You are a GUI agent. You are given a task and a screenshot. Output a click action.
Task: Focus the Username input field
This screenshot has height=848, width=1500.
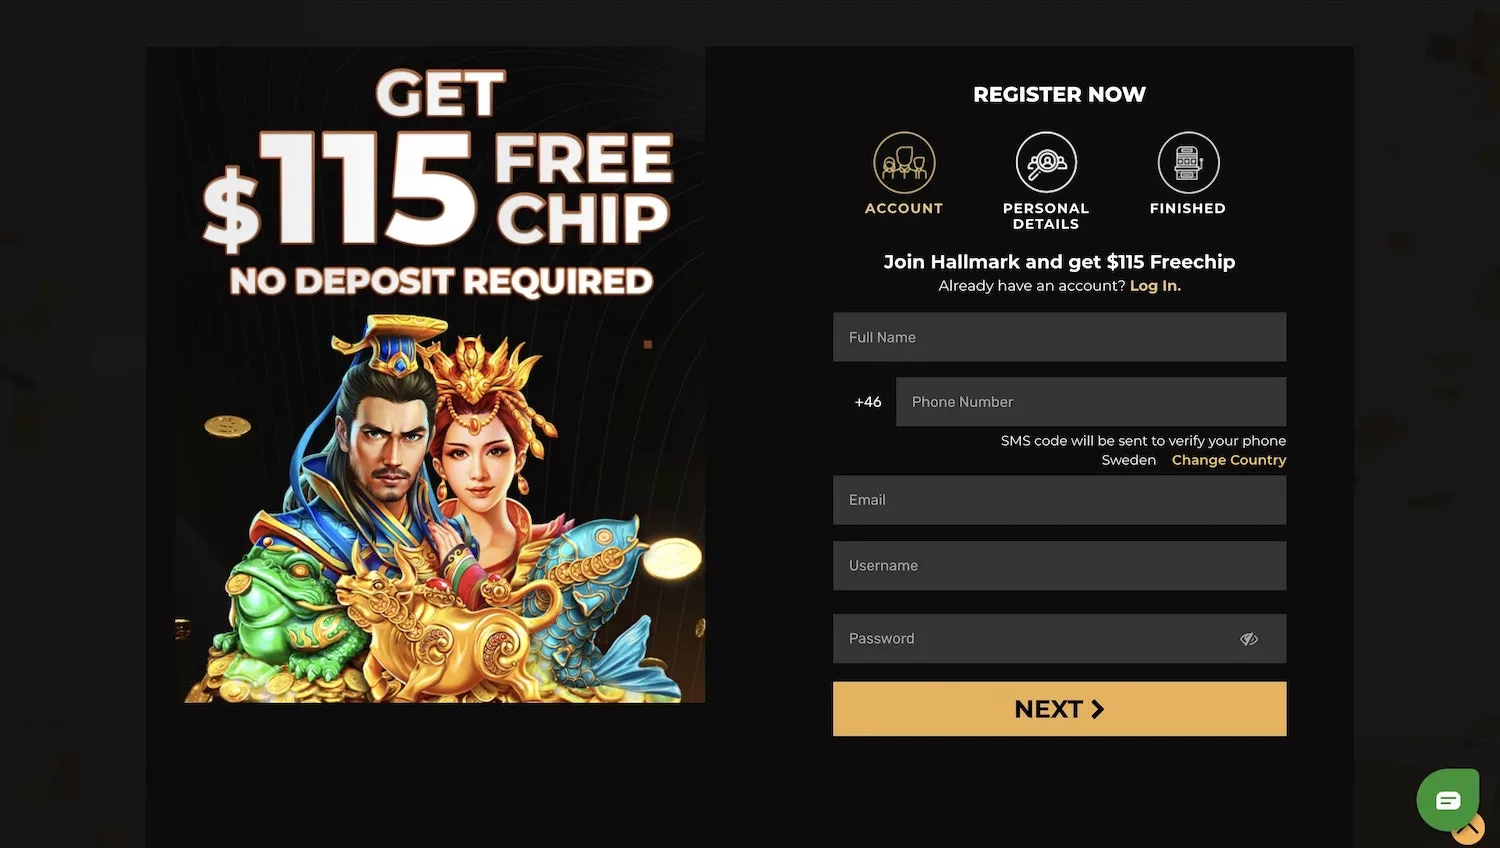[1060, 566]
